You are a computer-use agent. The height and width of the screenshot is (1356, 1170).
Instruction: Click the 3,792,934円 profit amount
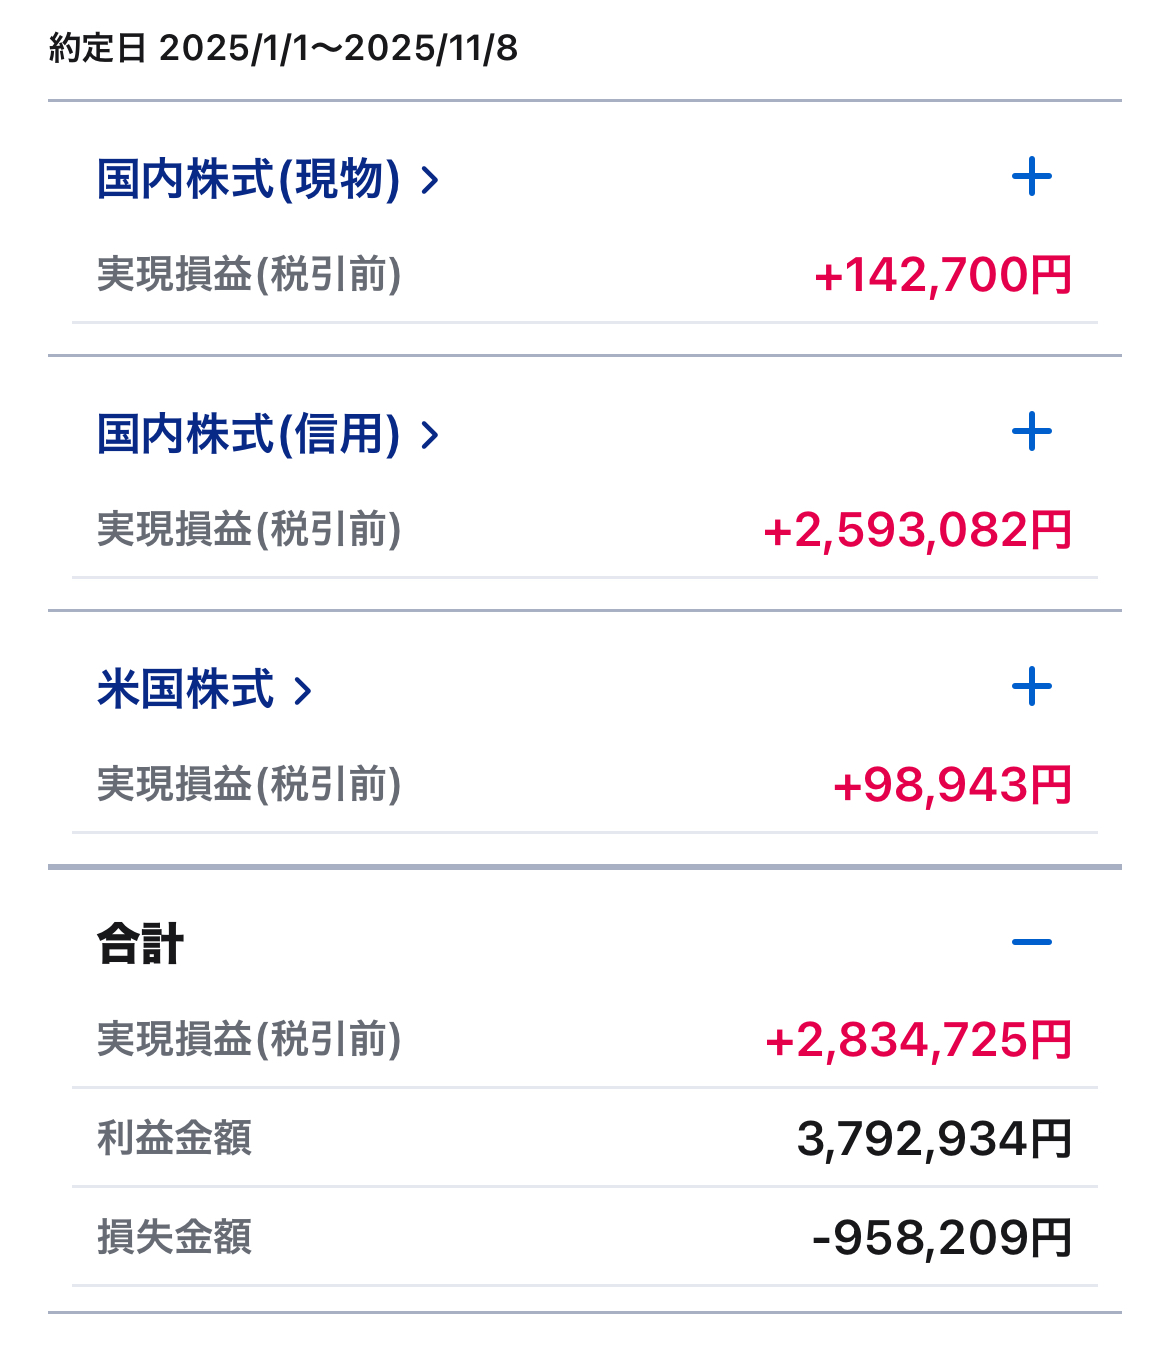click(x=934, y=1139)
